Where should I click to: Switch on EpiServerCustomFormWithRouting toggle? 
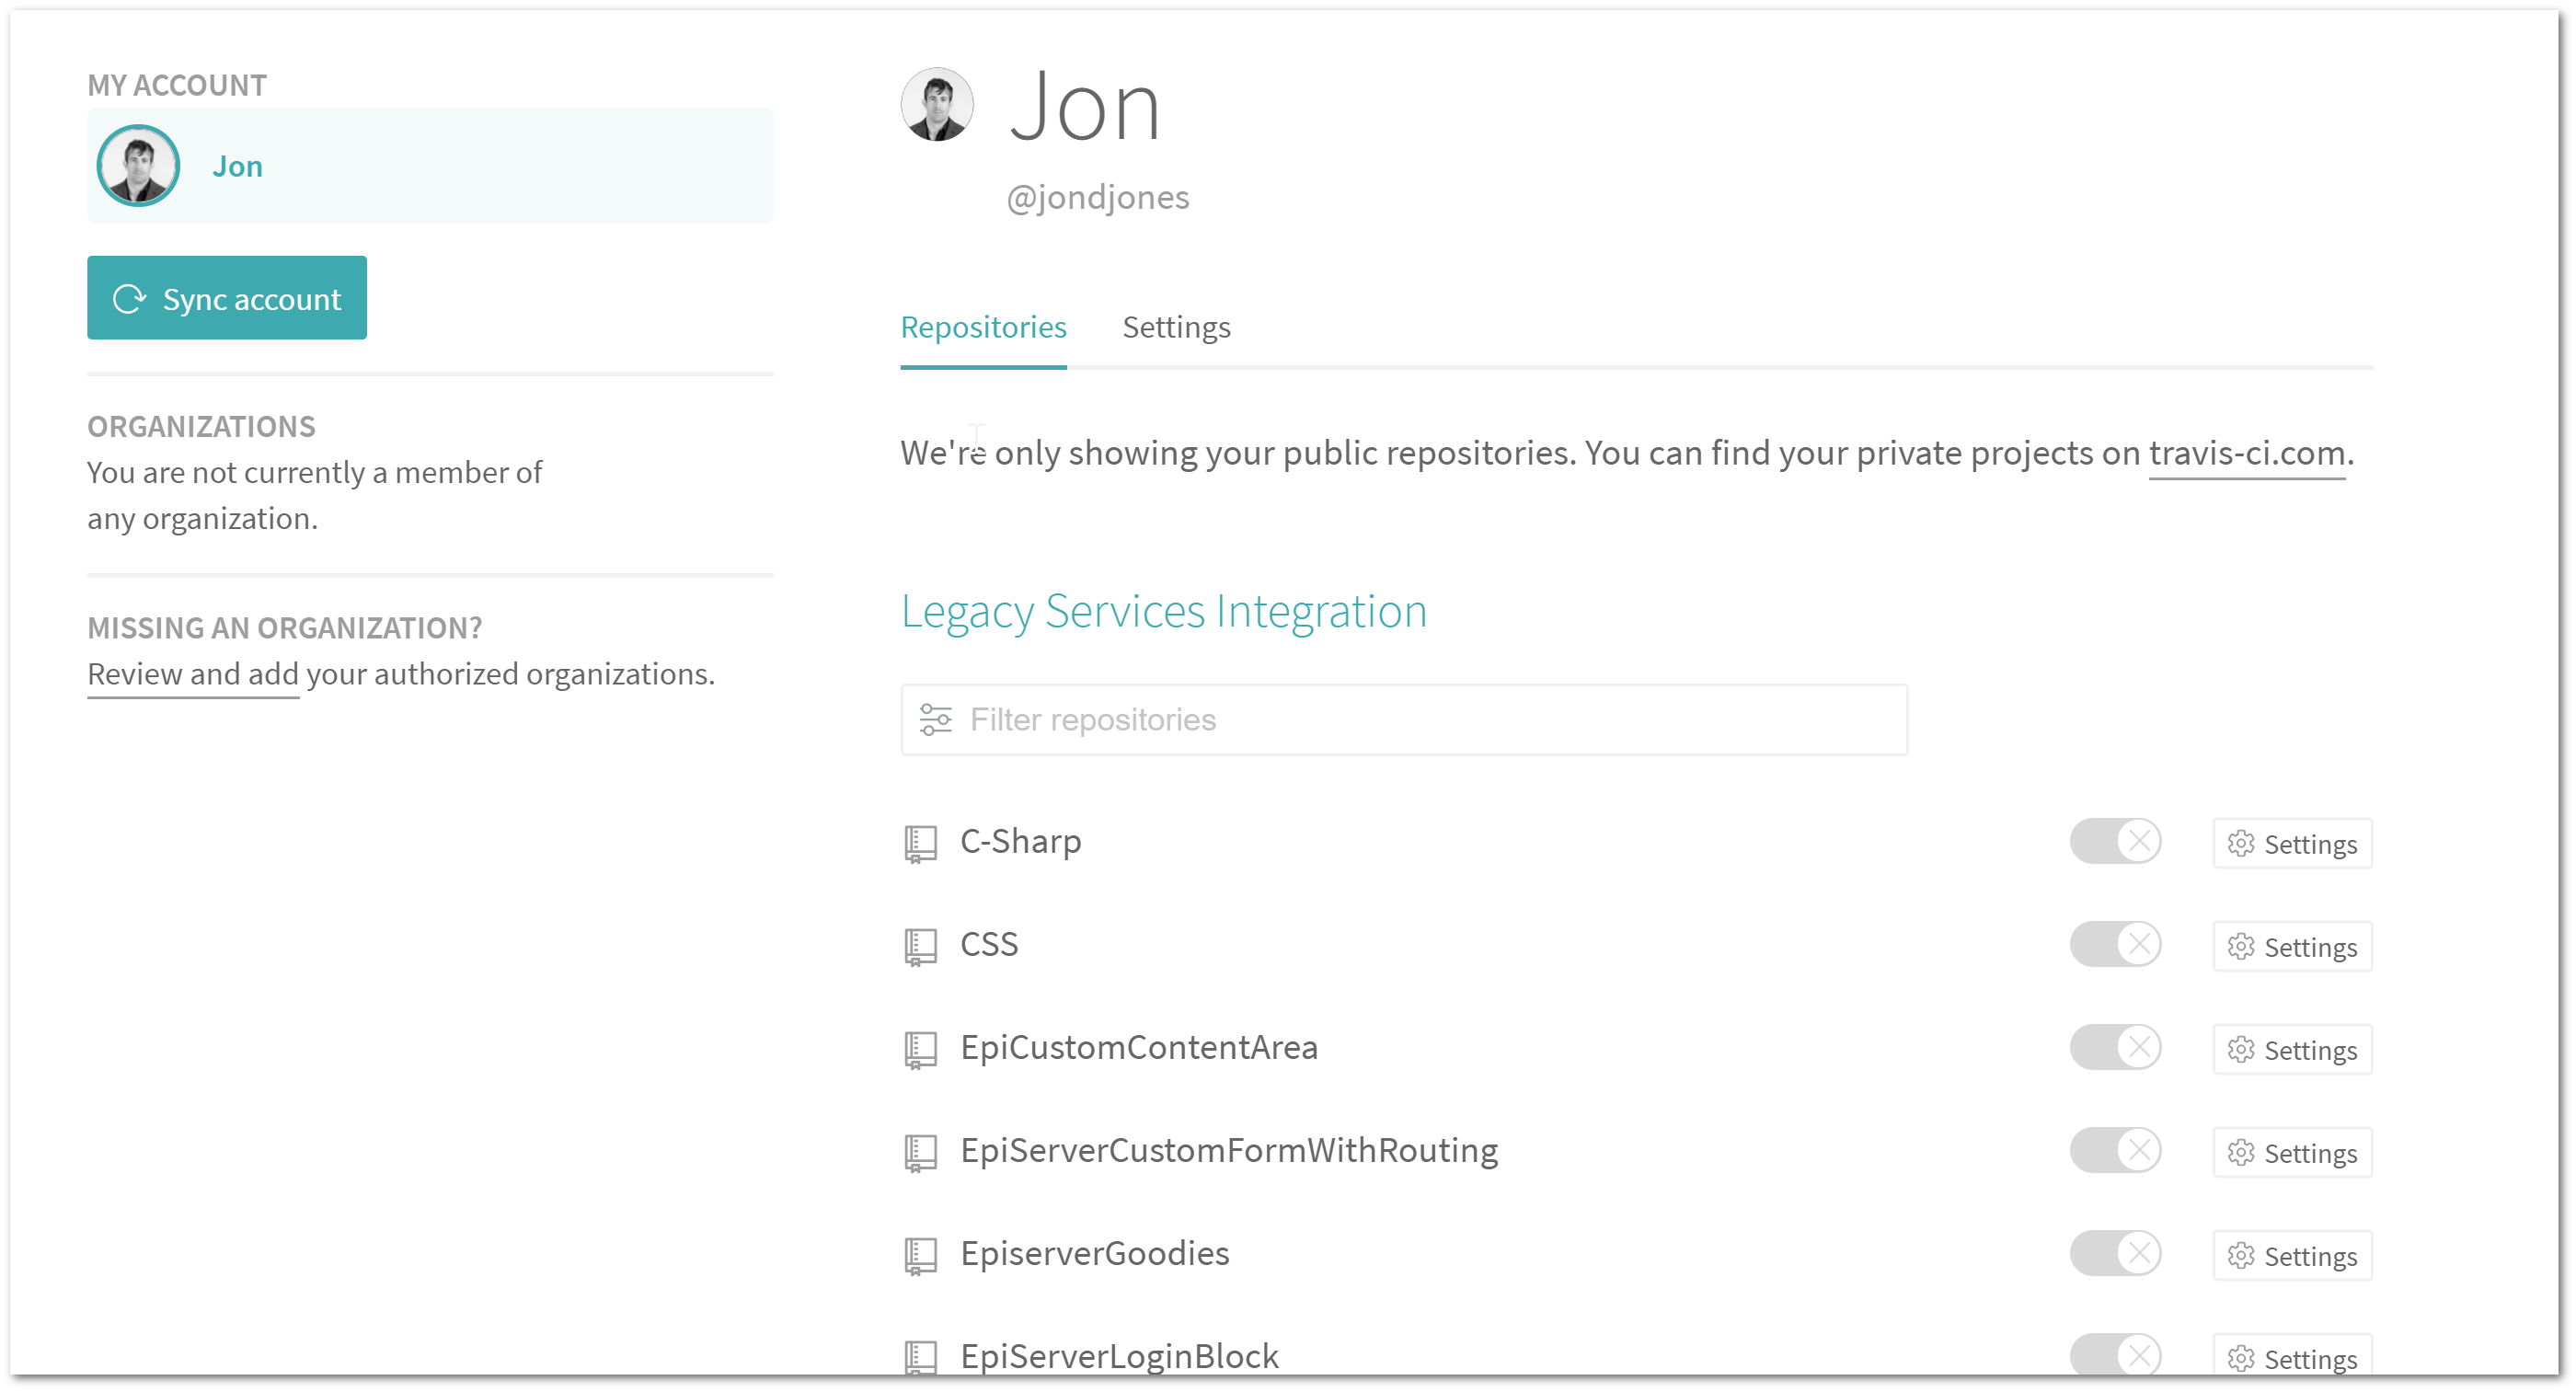click(x=2115, y=1150)
